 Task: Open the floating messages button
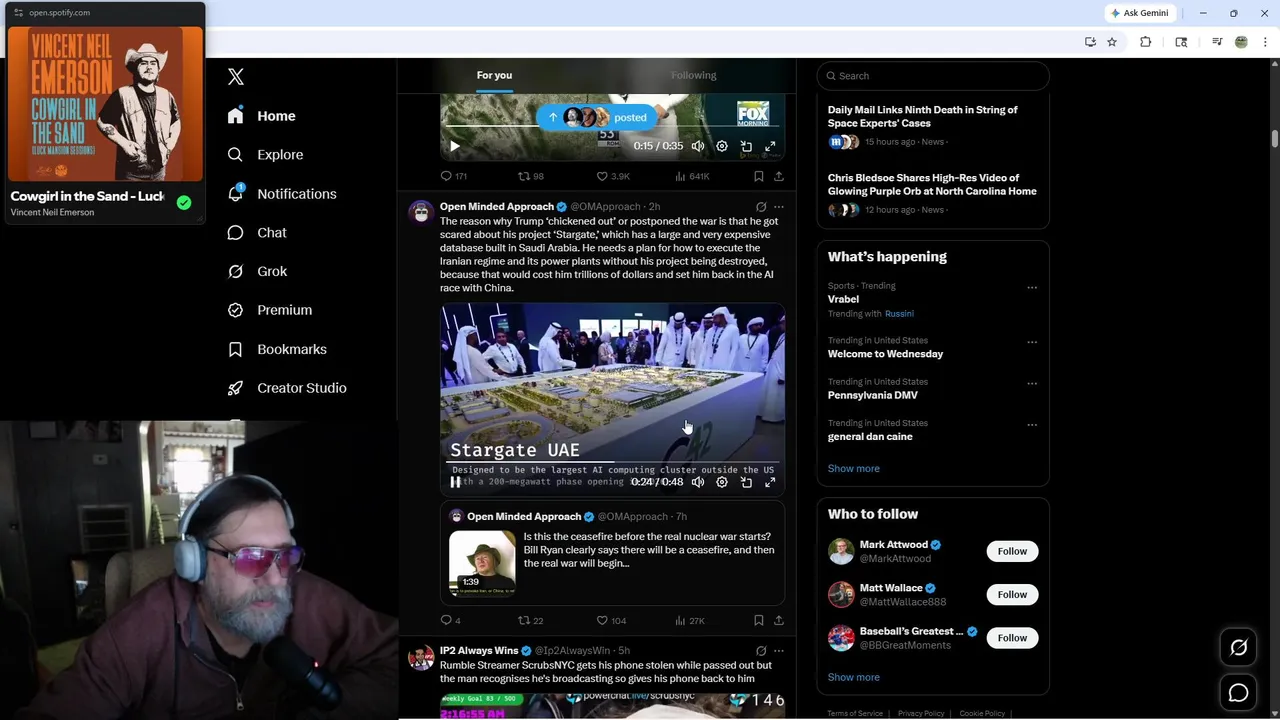[x=1238, y=693]
